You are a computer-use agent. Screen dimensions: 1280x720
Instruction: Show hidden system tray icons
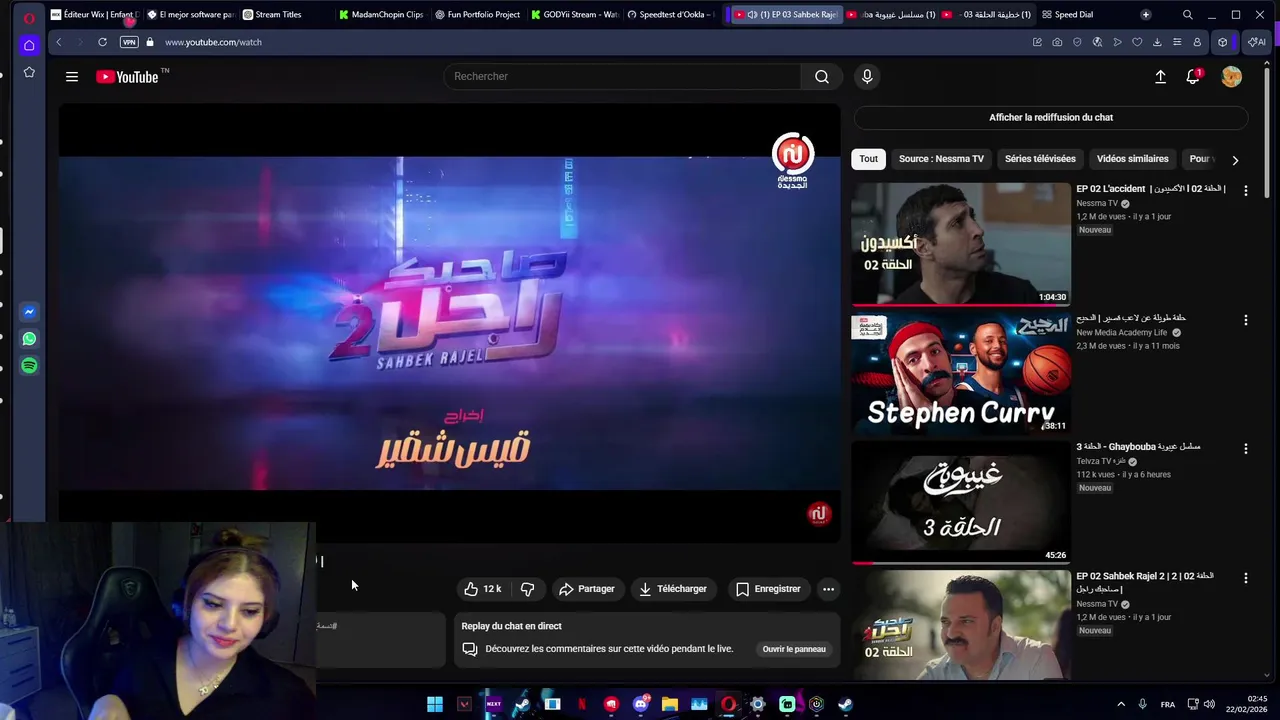tap(1120, 704)
